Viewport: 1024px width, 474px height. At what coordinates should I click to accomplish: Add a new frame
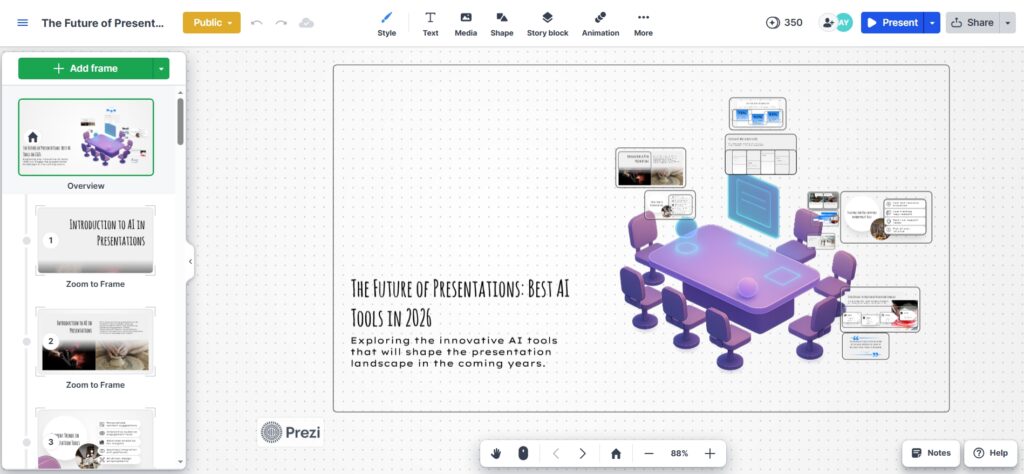85,69
